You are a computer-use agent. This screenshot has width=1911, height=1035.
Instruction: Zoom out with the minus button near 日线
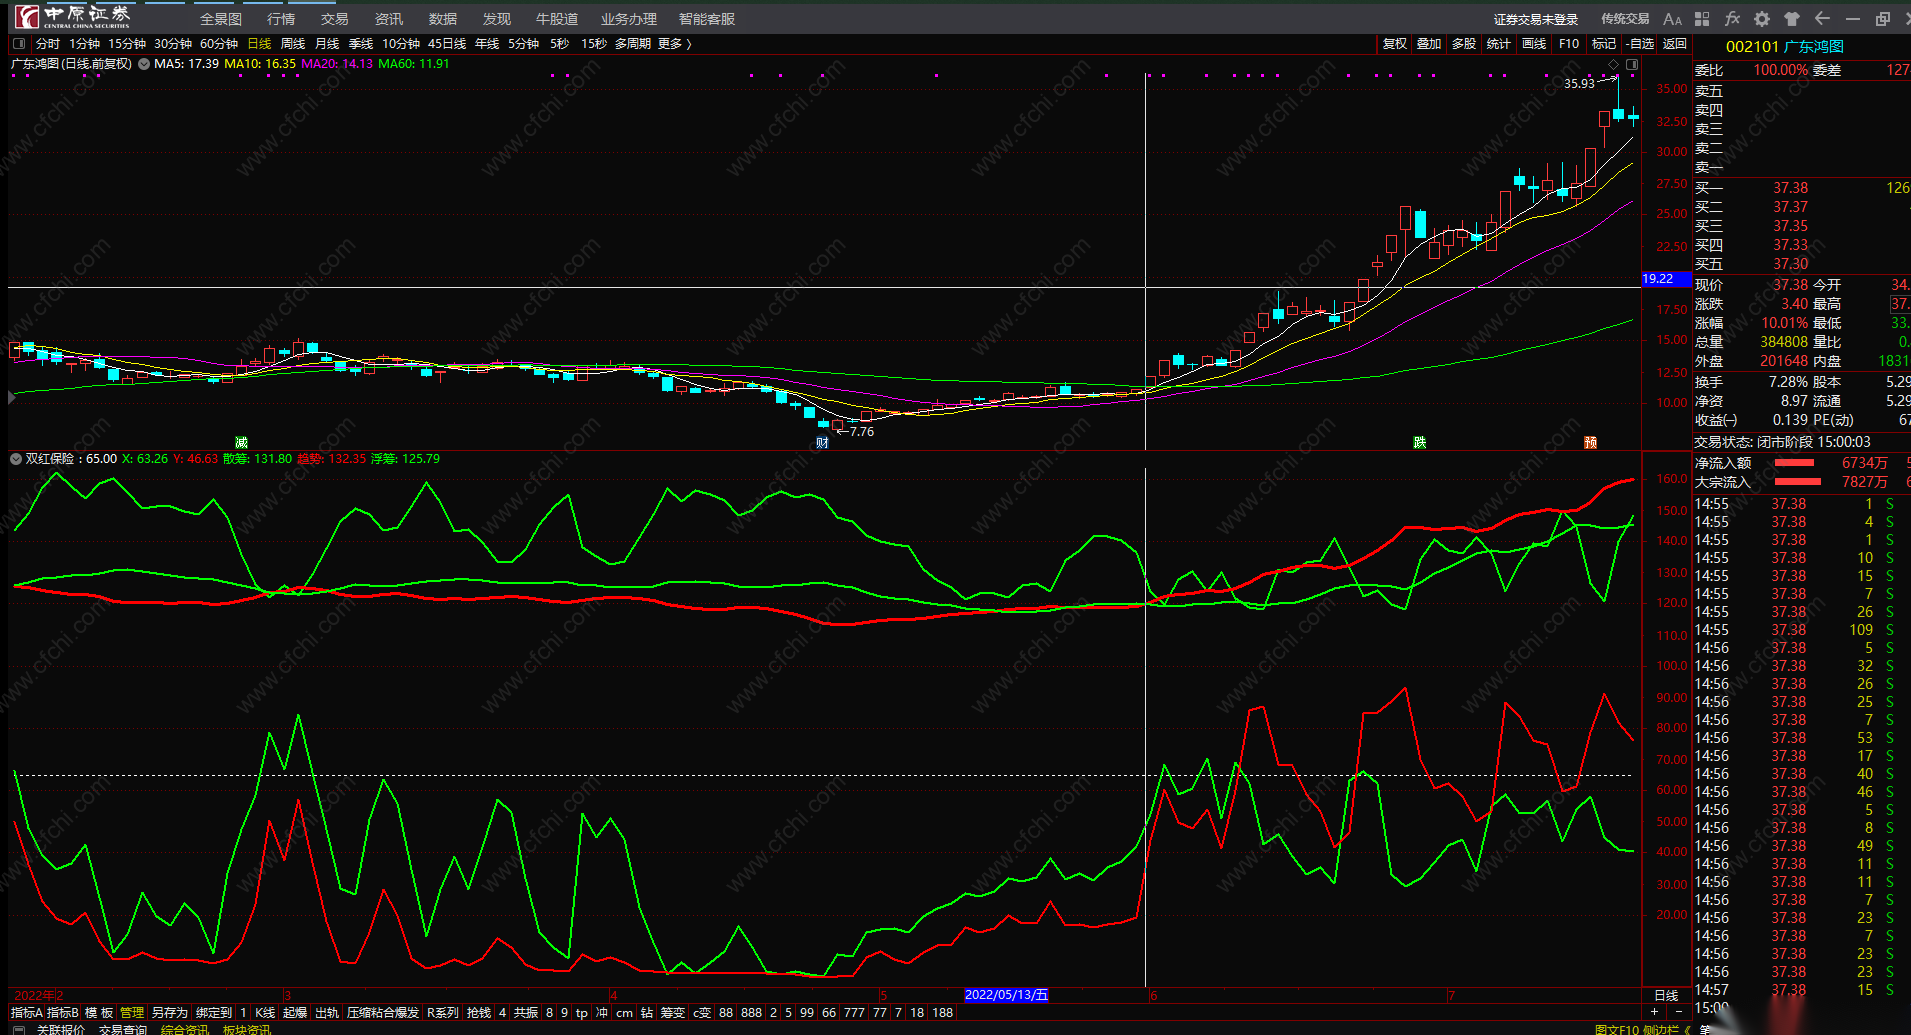point(1678,1012)
